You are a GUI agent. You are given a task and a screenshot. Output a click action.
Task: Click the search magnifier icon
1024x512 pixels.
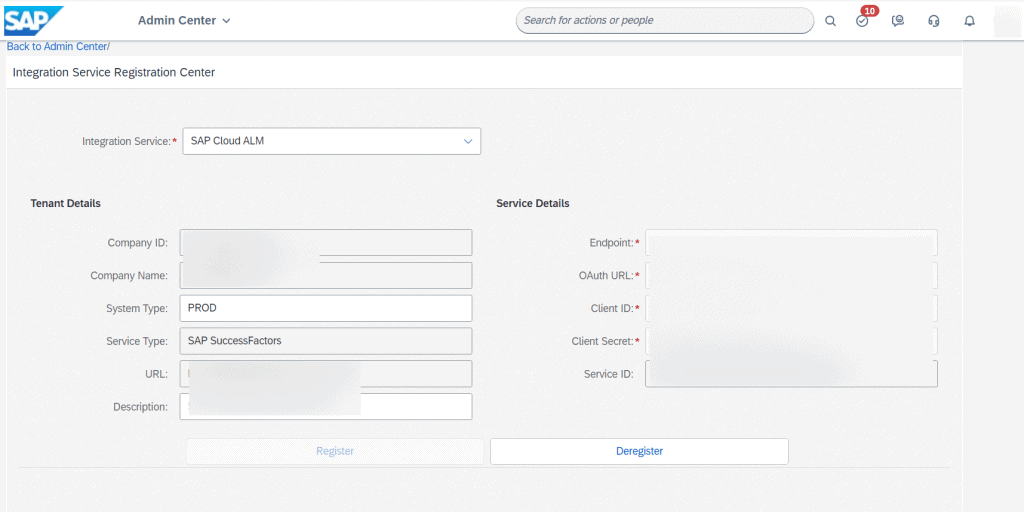[x=830, y=21]
